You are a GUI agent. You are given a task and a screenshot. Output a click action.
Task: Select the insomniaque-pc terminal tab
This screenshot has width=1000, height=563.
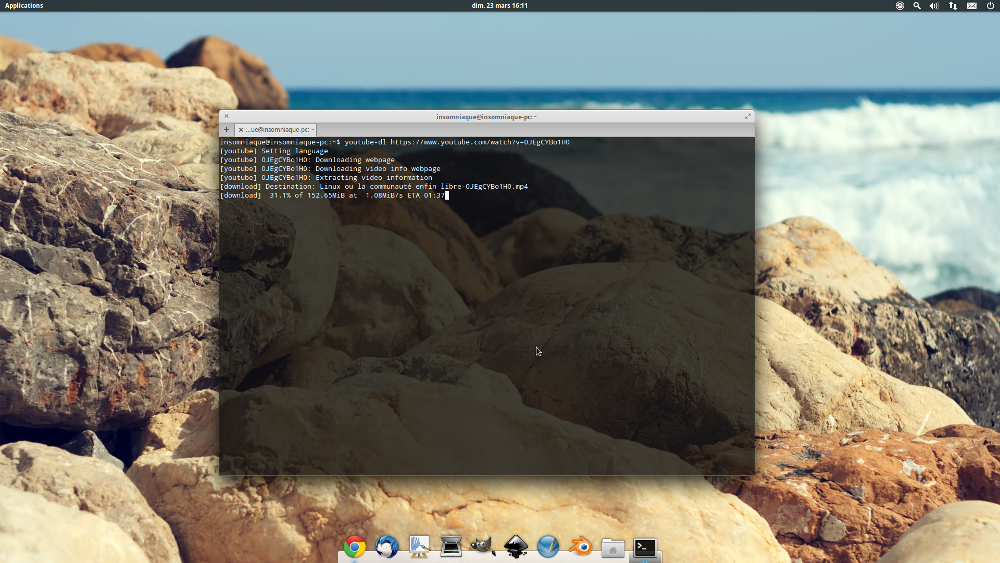pyautogui.click(x=276, y=129)
